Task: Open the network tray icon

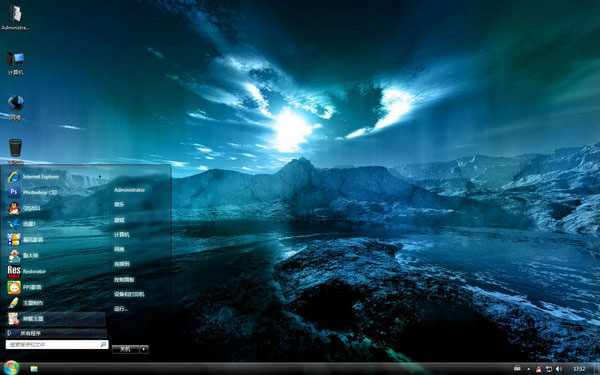Action: pyautogui.click(x=548, y=369)
